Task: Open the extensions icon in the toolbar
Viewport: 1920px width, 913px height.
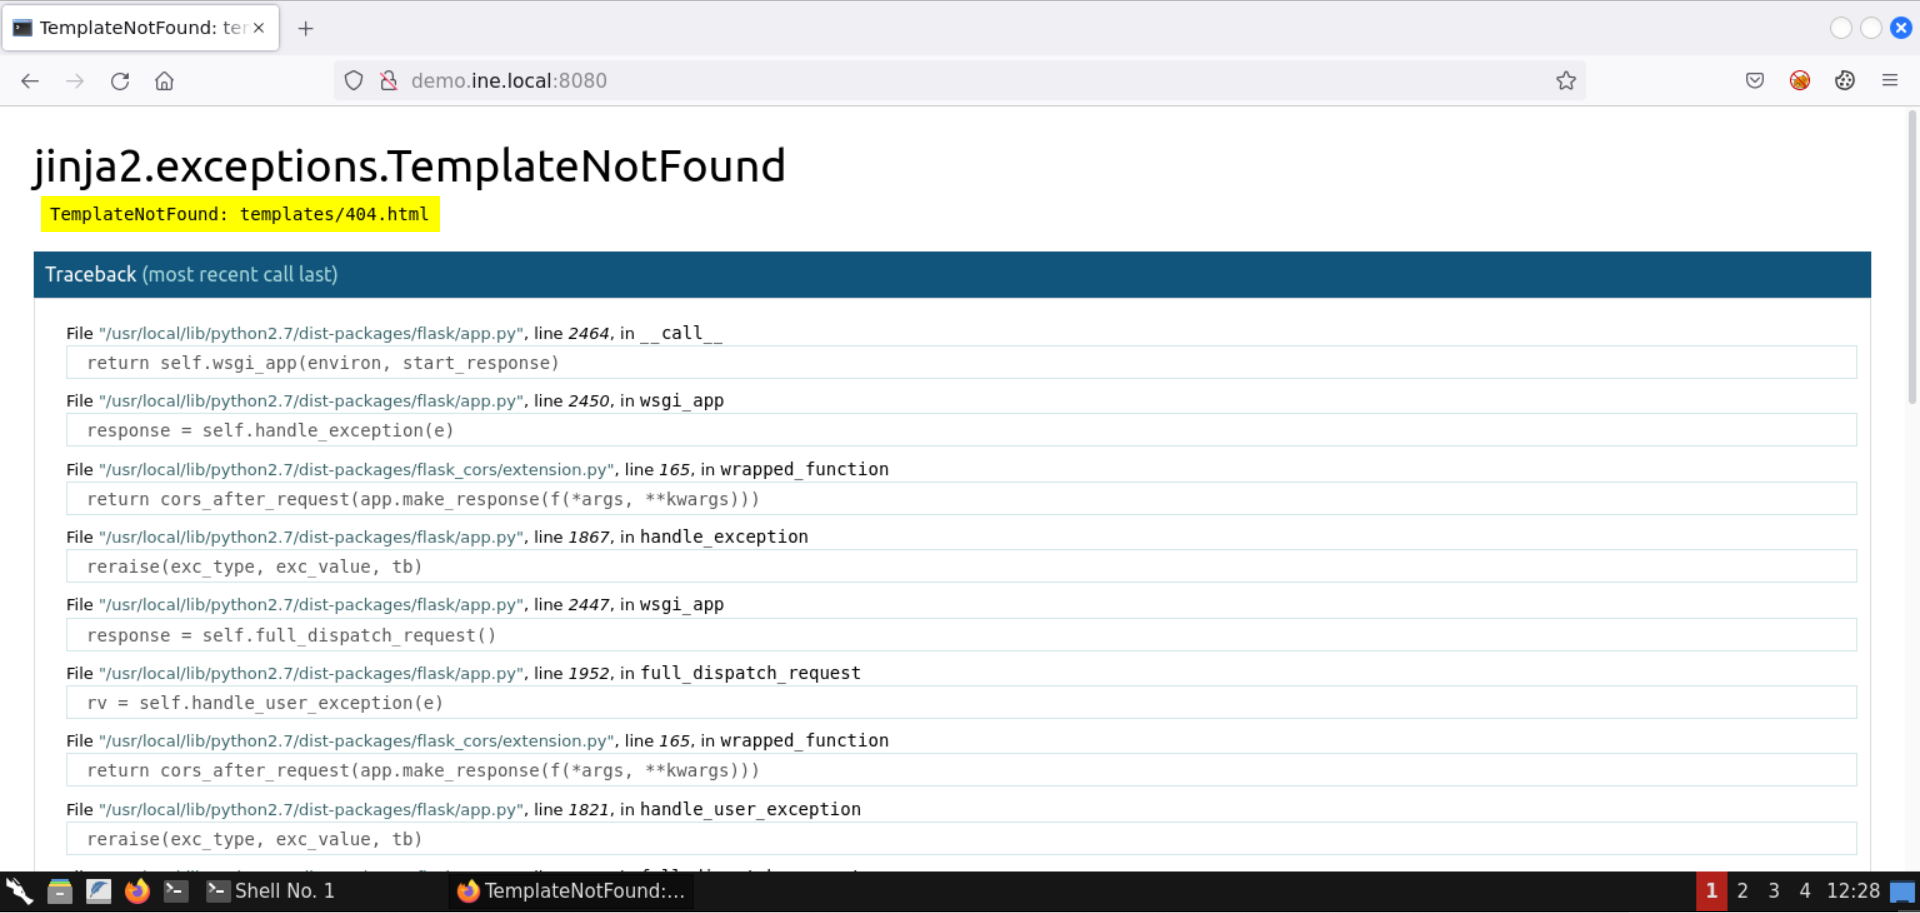Action: point(1844,81)
